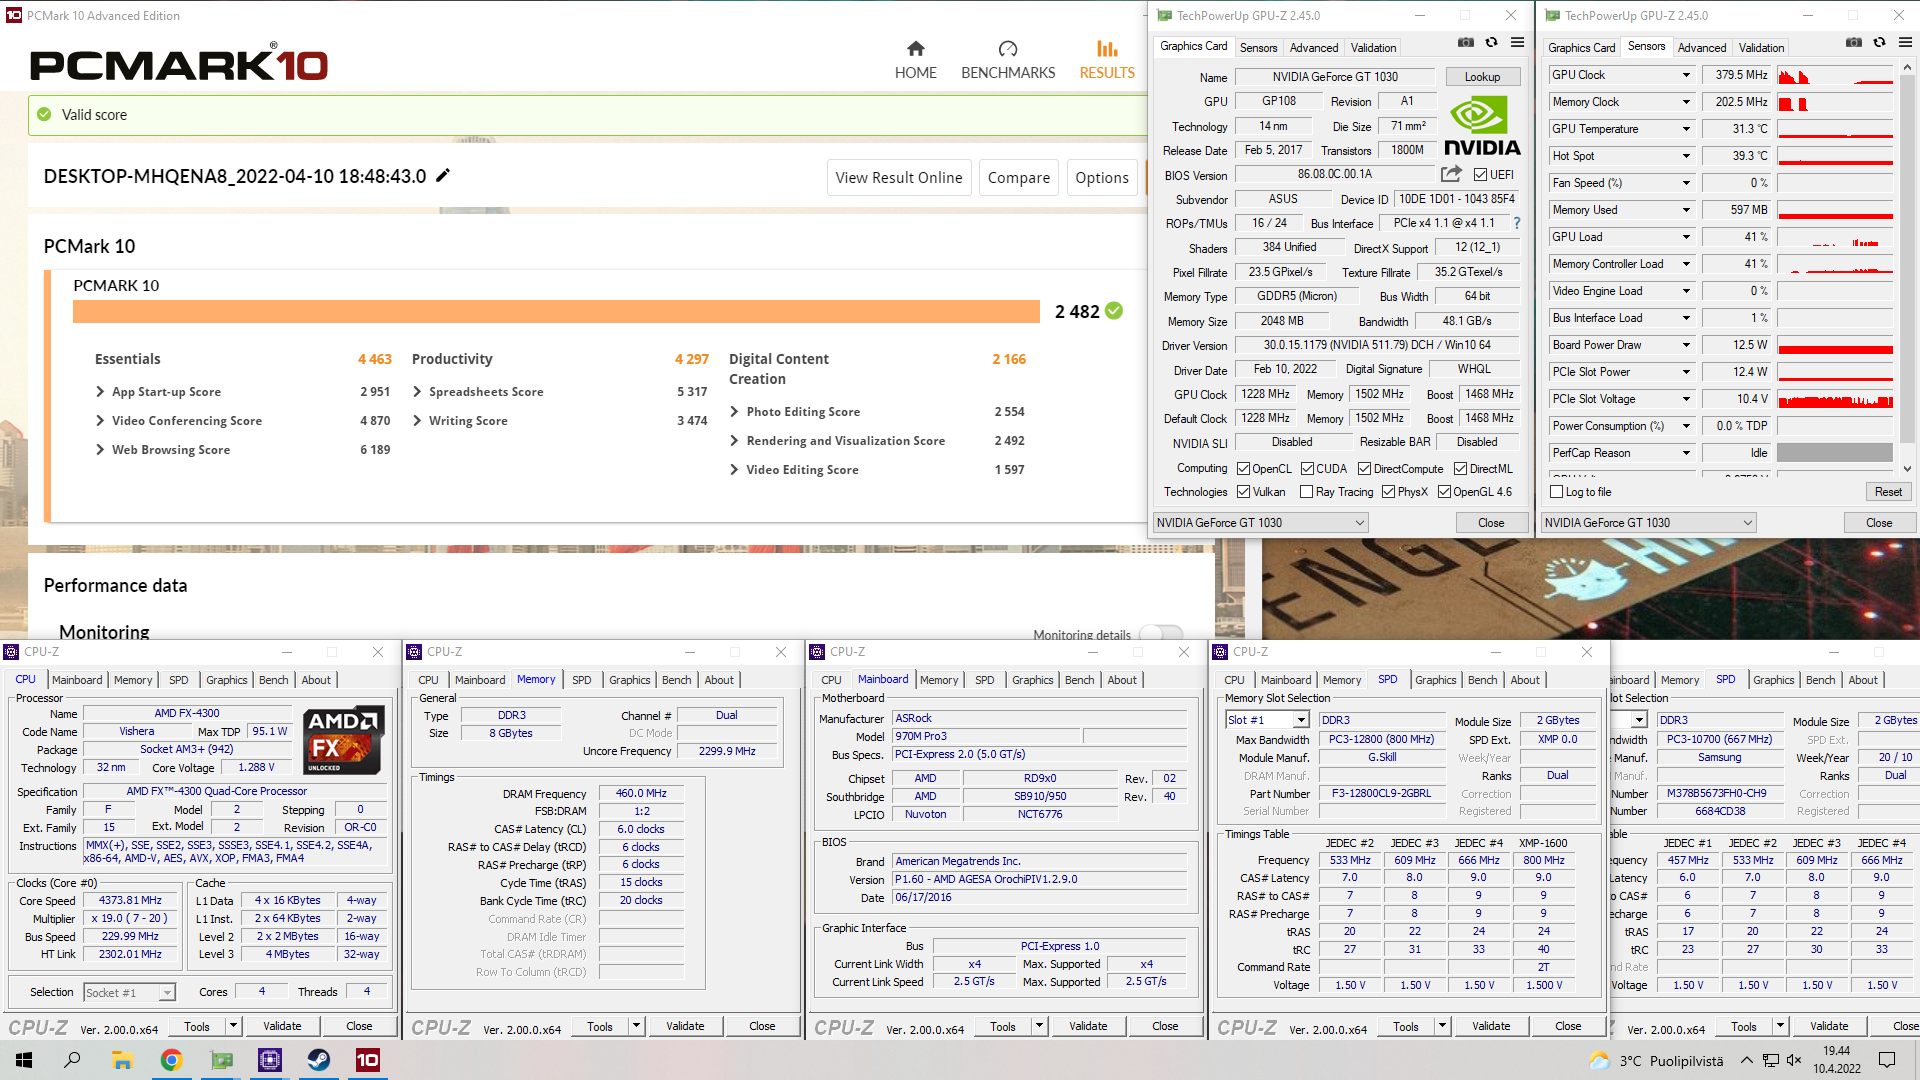
Task: Toggle the OpenCL checkbox in GPU-Z
Action: 1244,468
